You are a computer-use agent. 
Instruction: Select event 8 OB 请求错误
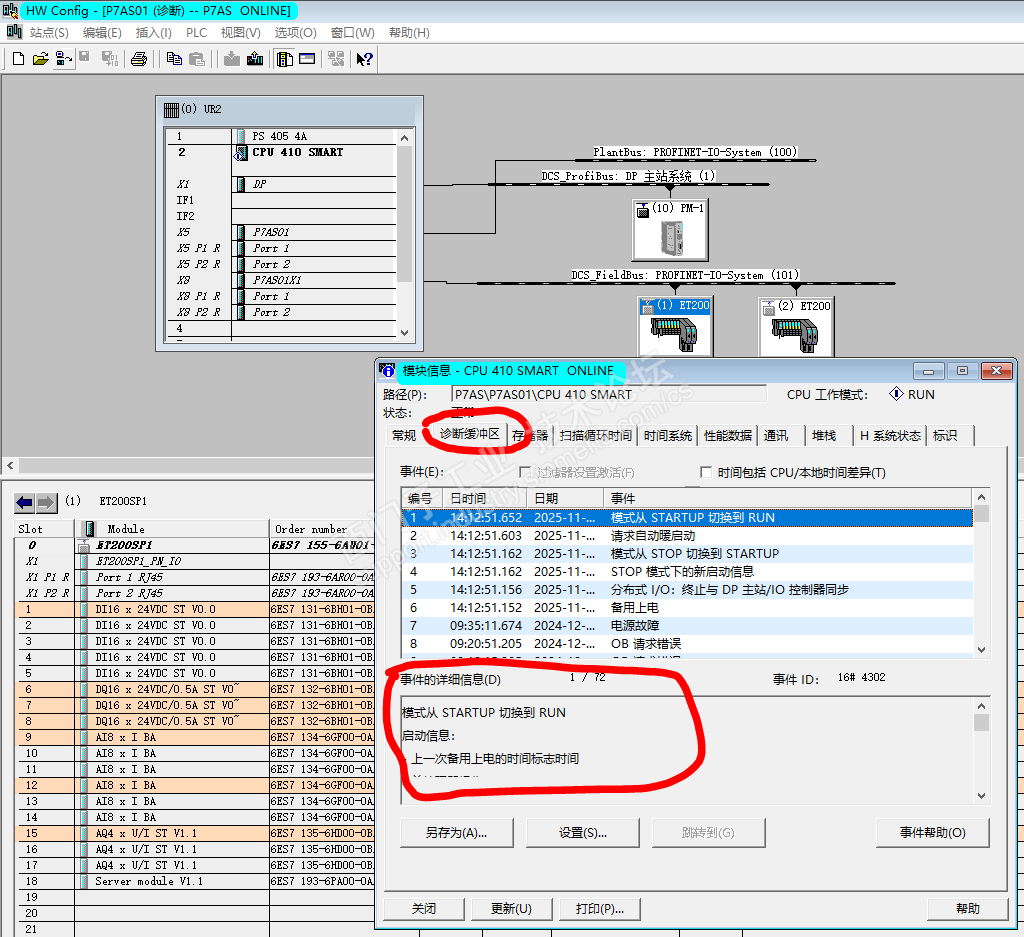pyautogui.click(x=687, y=644)
